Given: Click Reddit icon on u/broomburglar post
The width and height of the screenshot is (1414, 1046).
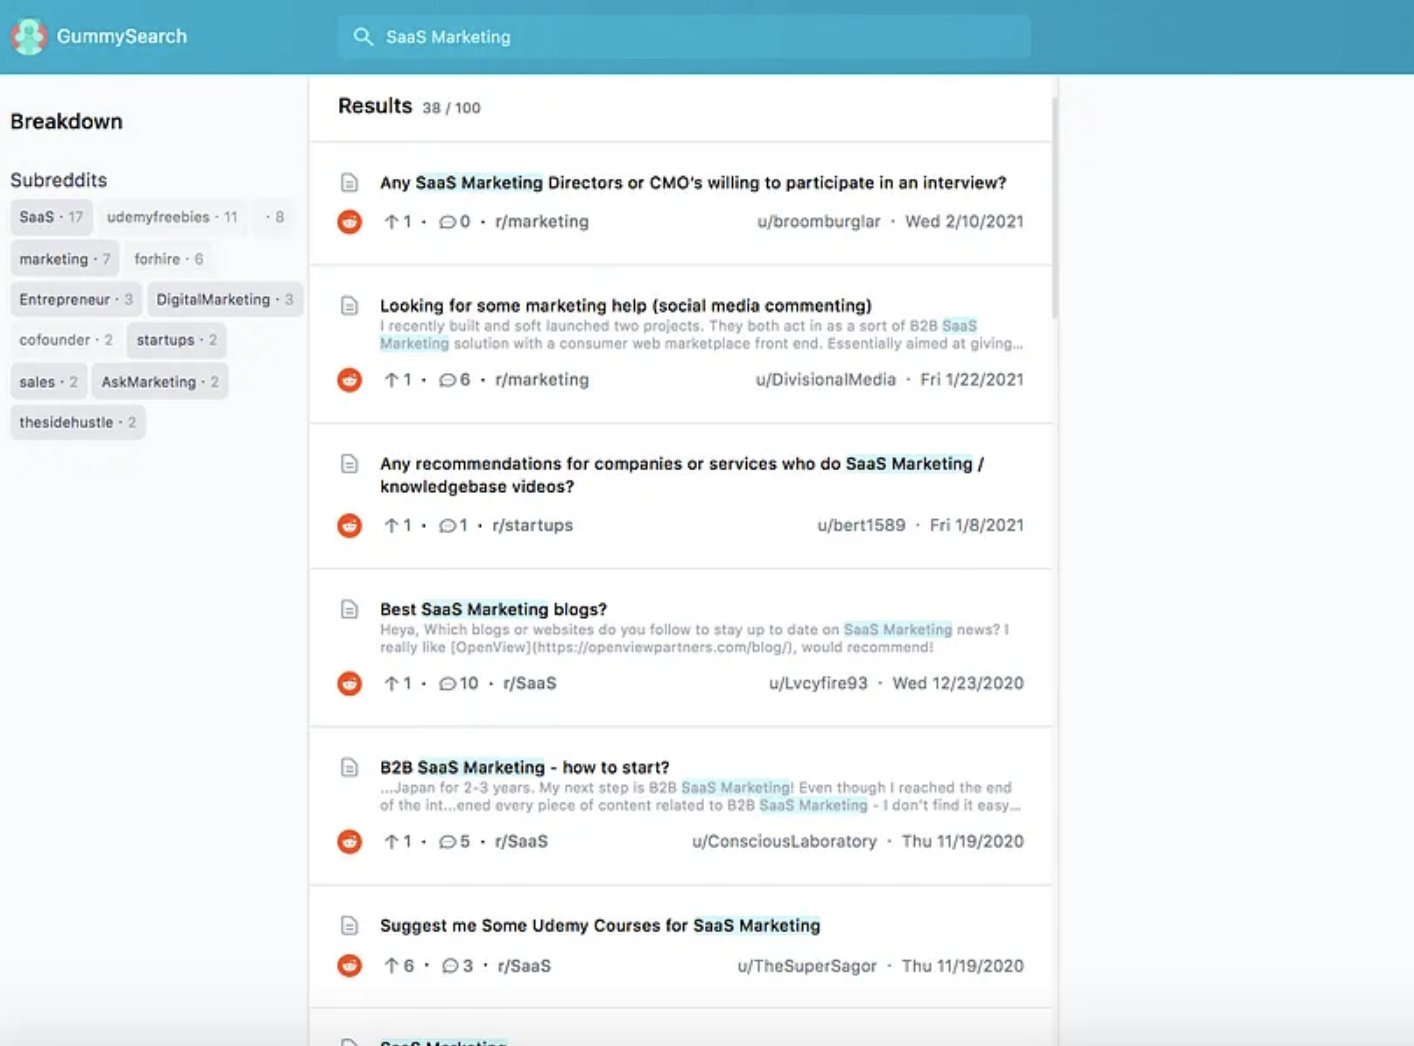Looking at the screenshot, I should [x=349, y=222].
